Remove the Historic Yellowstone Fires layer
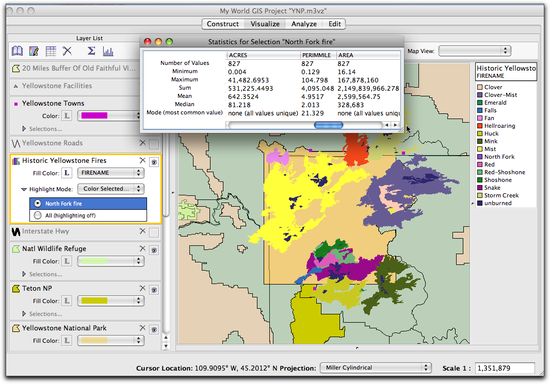 coord(142,160)
